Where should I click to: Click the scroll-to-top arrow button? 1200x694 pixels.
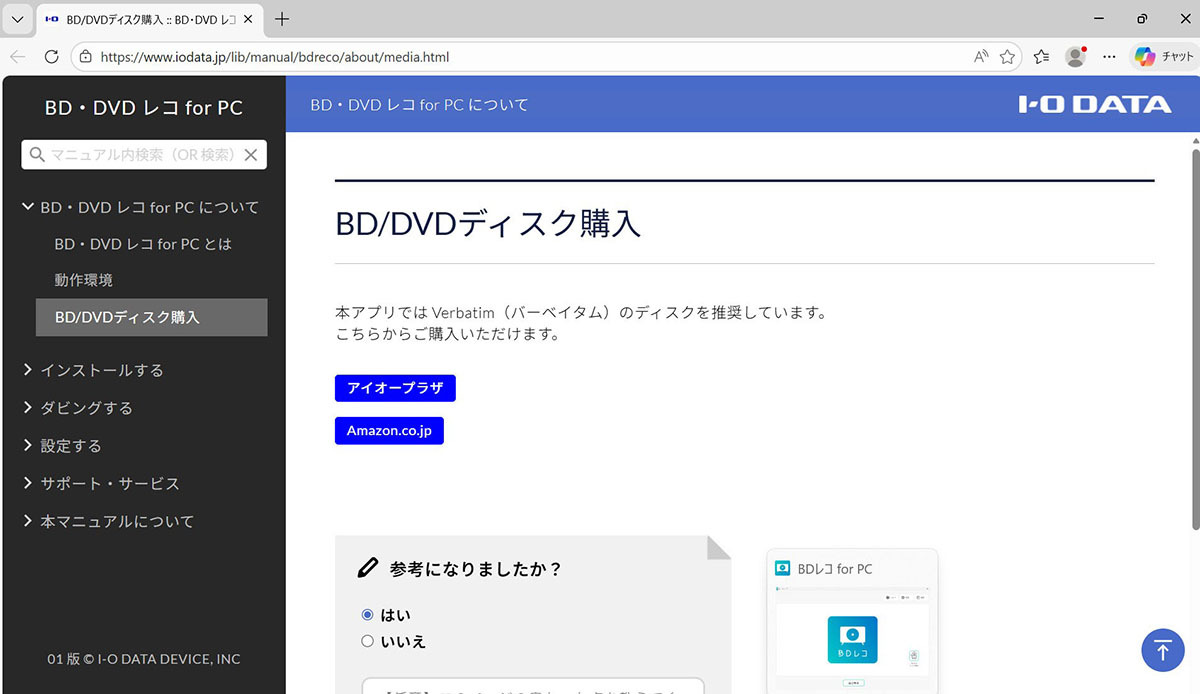coord(1162,650)
